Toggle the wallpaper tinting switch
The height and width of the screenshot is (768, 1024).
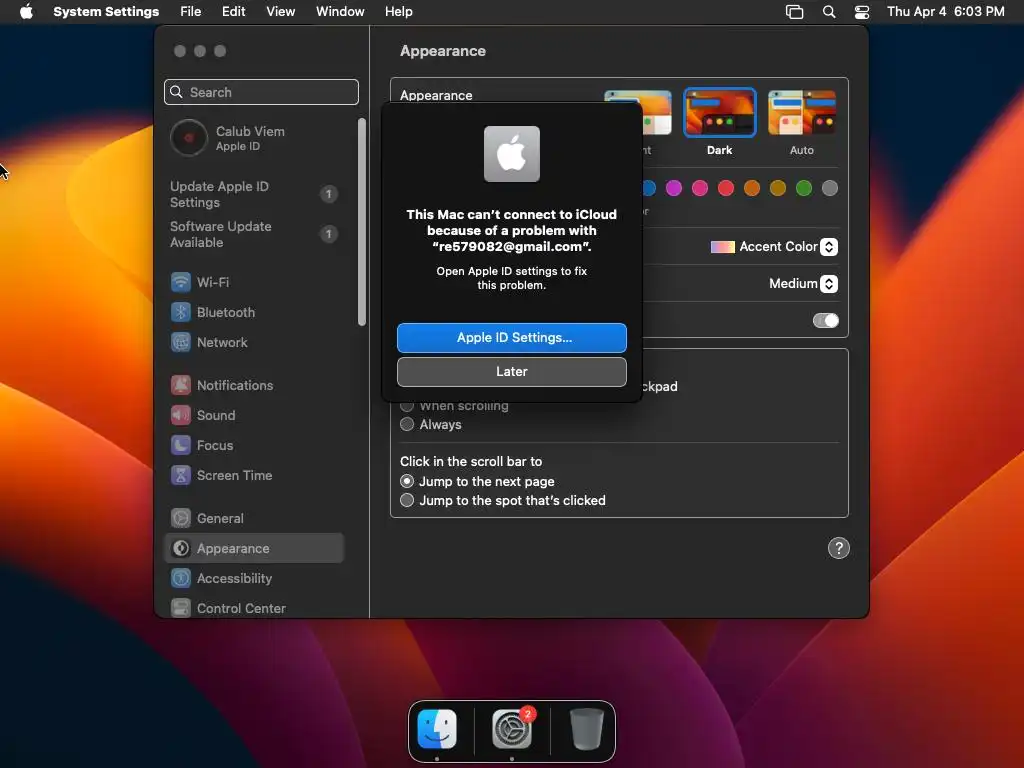click(825, 320)
